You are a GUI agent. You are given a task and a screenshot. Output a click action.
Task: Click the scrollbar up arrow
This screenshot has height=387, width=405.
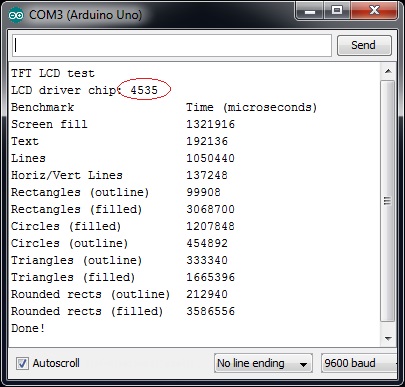[x=388, y=71]
